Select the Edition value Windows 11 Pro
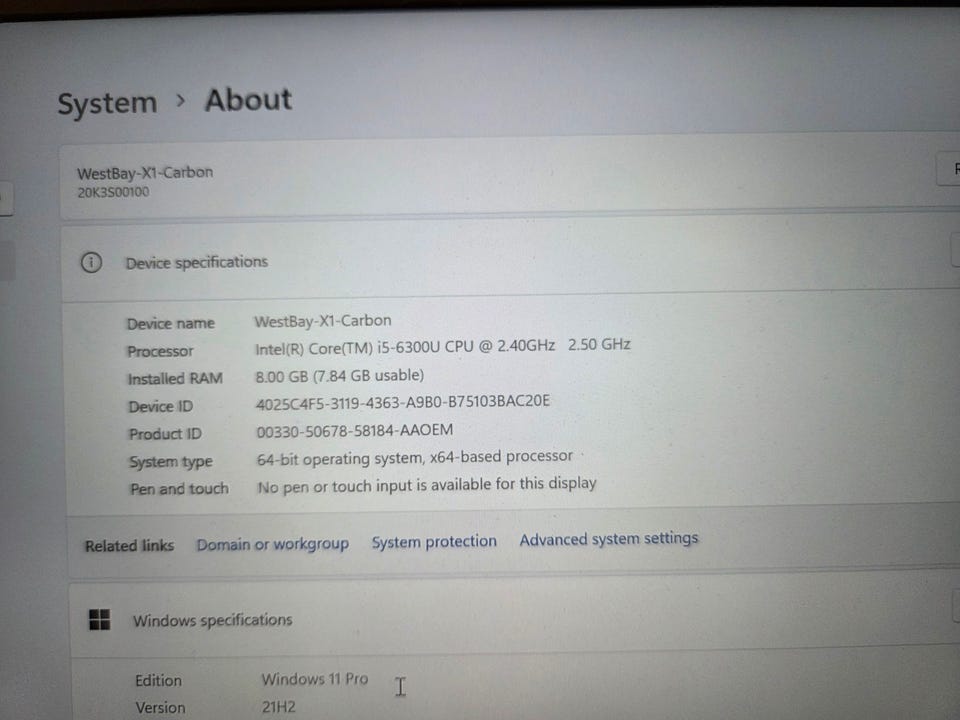Screen dimensions: 960x720 (315, 679)
